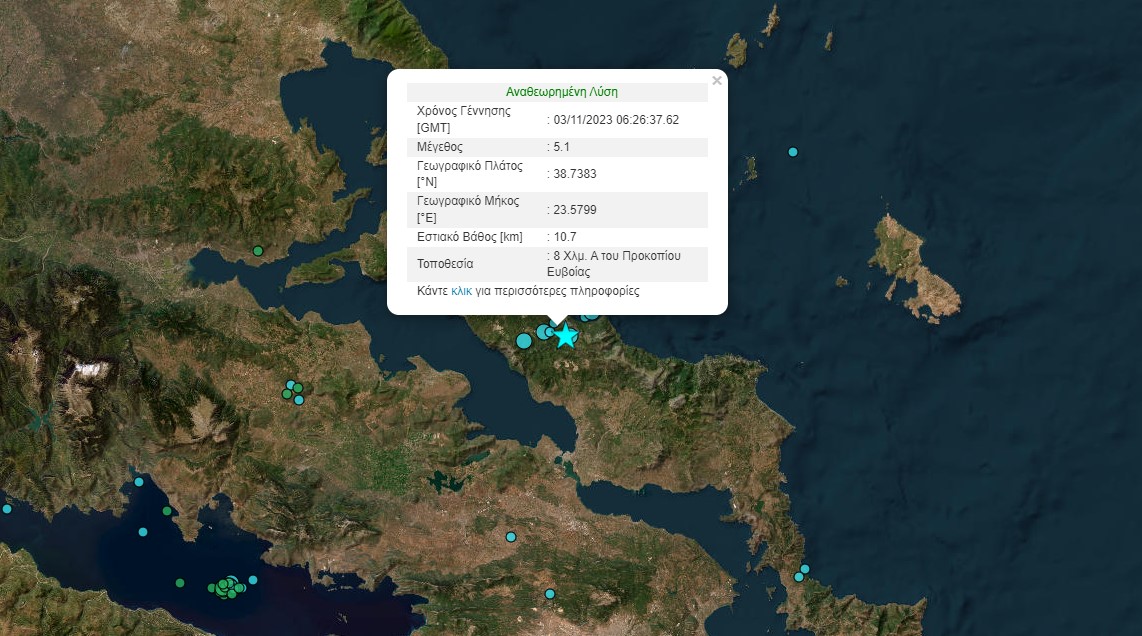This screenshot has width=1142, height=636.
Task: Select the cyan marker at the far left map edge
Action: [x=6, y=509]
